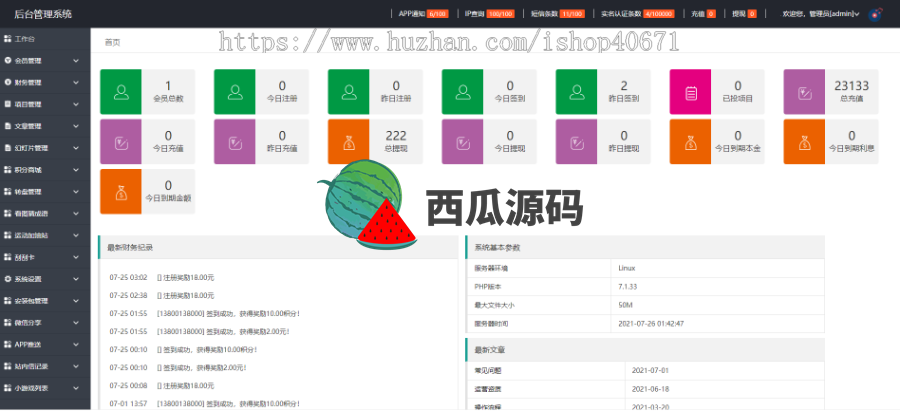Viewport: 900px width, 411px height.
Task: Click the 07-25 02:38 注册奖励 record
Action: [x=162, y=295]
